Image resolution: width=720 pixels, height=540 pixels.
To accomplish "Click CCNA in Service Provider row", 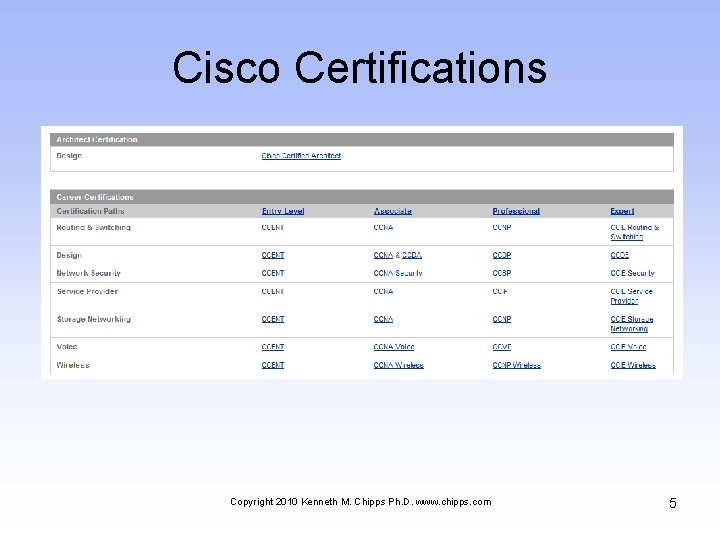I will [383, 291].
